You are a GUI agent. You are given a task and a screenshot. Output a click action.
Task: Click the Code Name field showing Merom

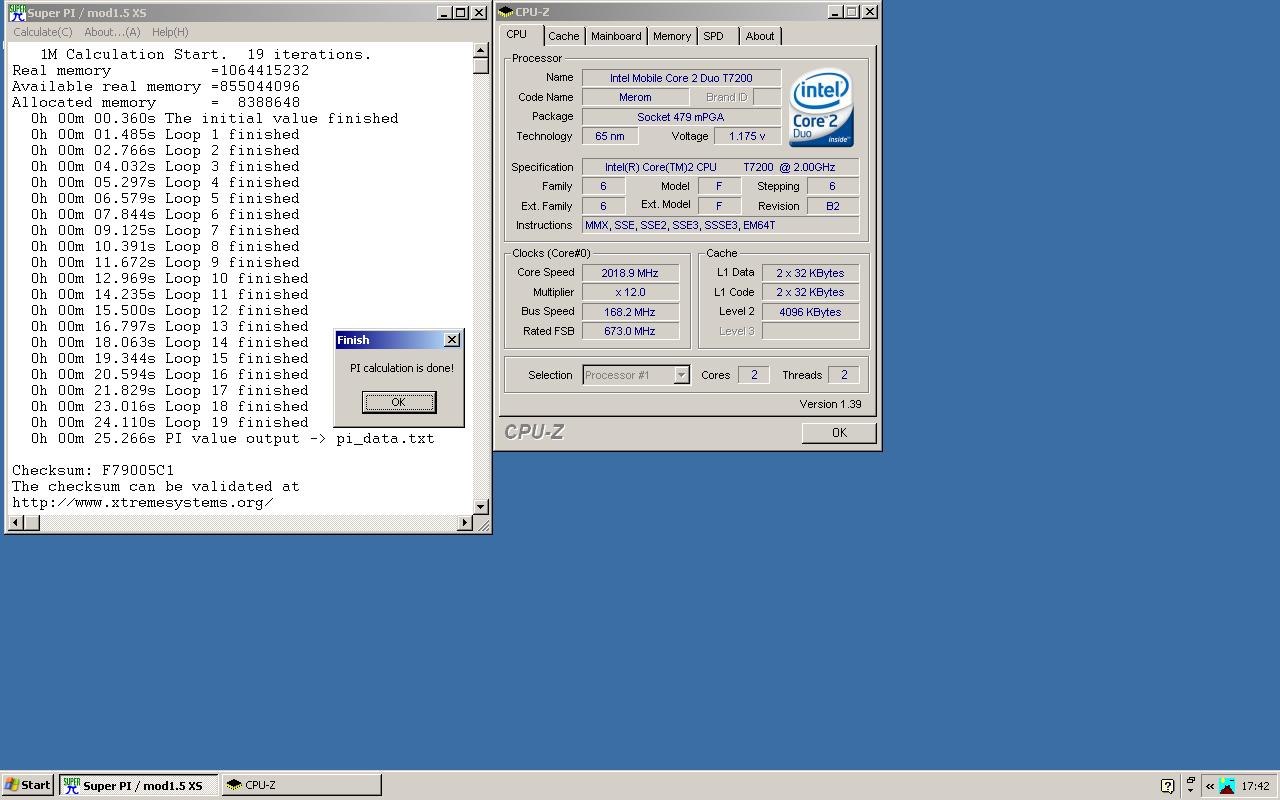click(x=635, y=97)
